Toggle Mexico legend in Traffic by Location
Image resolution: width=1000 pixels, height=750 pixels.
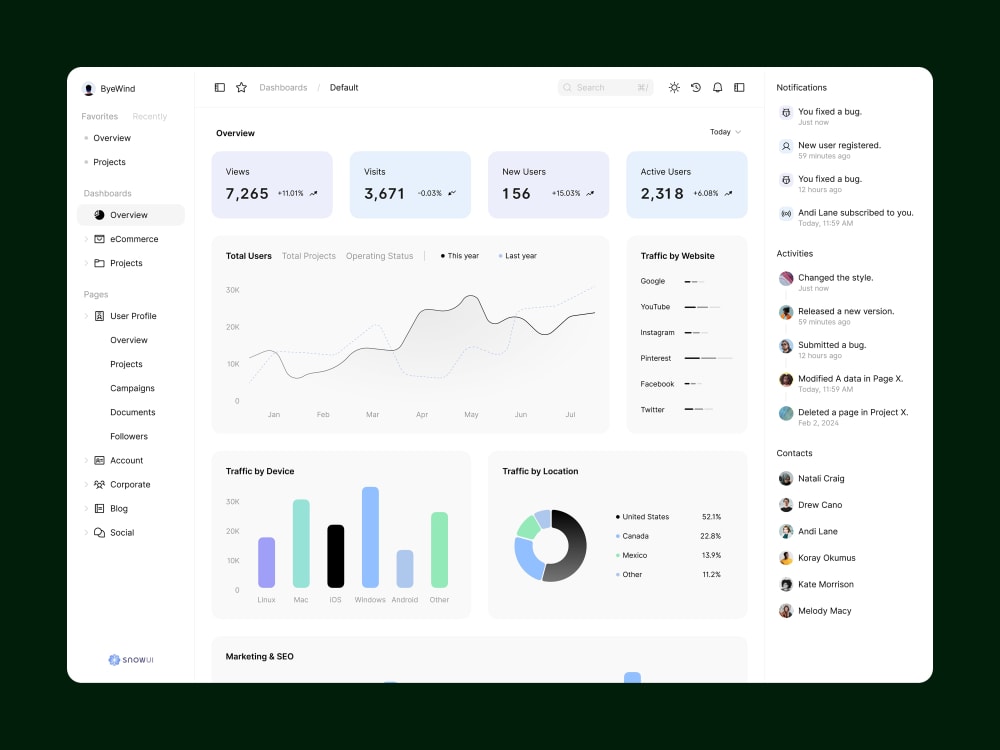631,555
